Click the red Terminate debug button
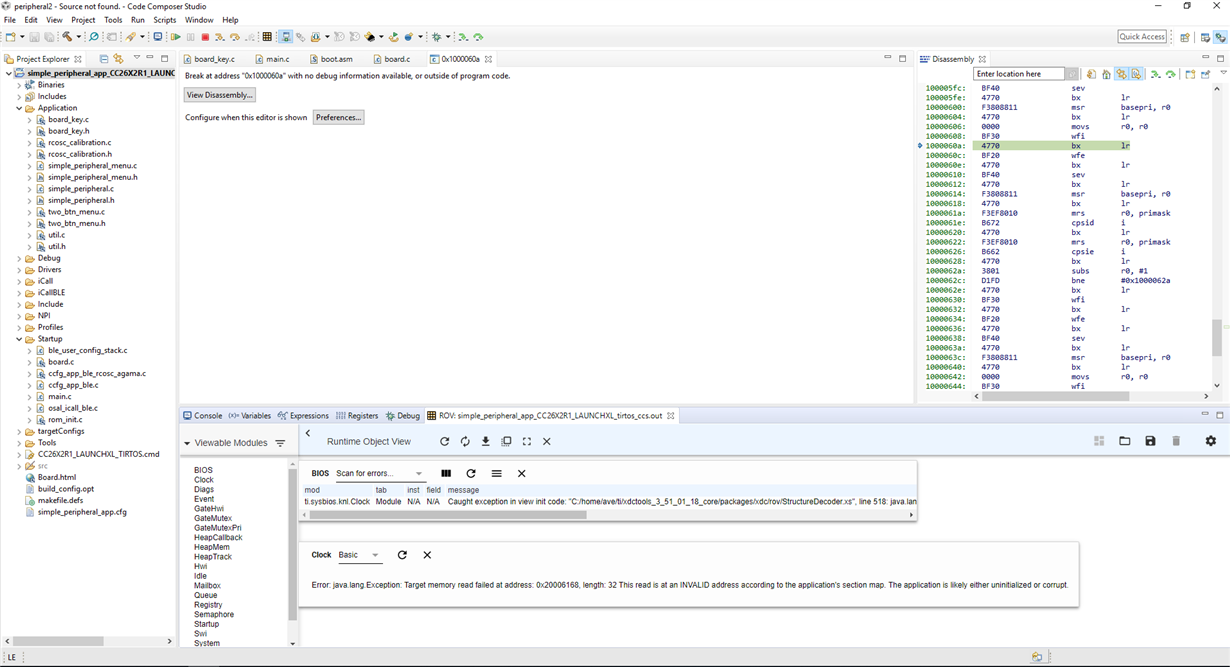This screenshot has height=667, width=1230. 205,37
